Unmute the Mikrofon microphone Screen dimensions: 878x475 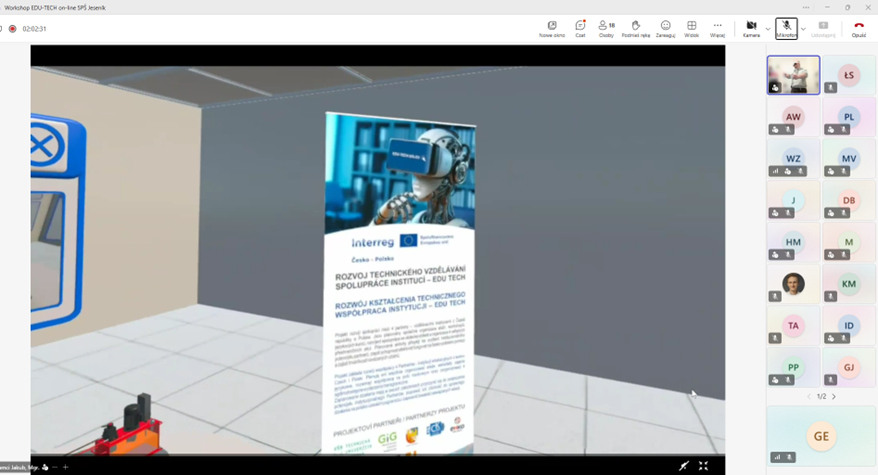(786, 28)
